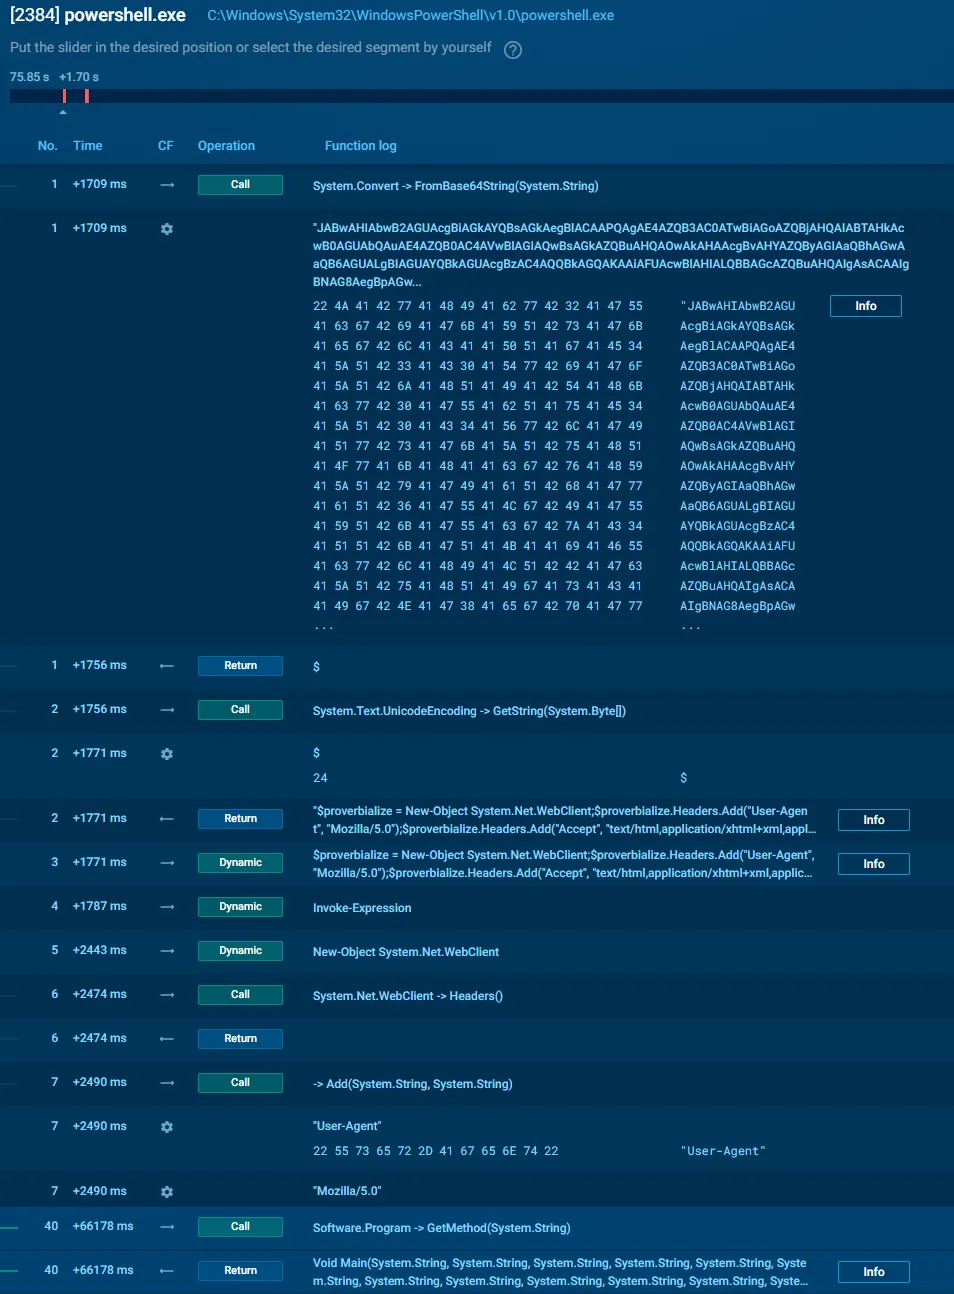Select "New-Object System.Net.WebClient" log entry
The image size is (954, 1294).
(406, 952)
